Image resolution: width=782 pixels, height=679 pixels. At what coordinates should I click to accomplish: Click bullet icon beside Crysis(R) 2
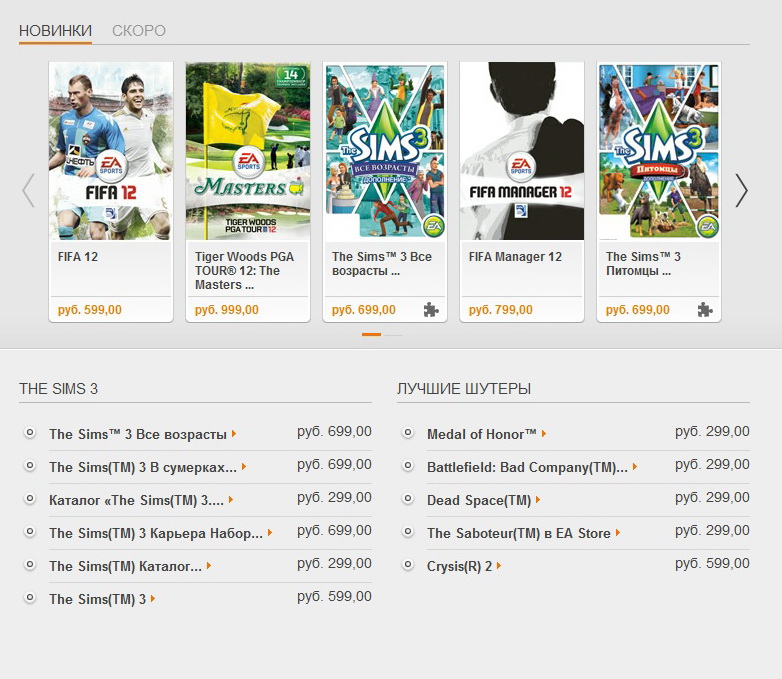408,565
